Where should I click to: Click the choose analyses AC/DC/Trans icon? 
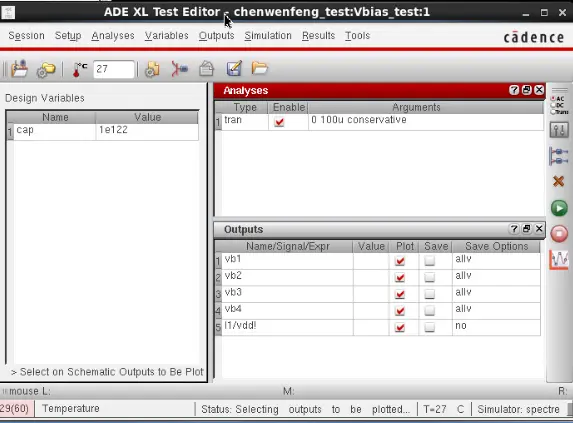(559, 105)
